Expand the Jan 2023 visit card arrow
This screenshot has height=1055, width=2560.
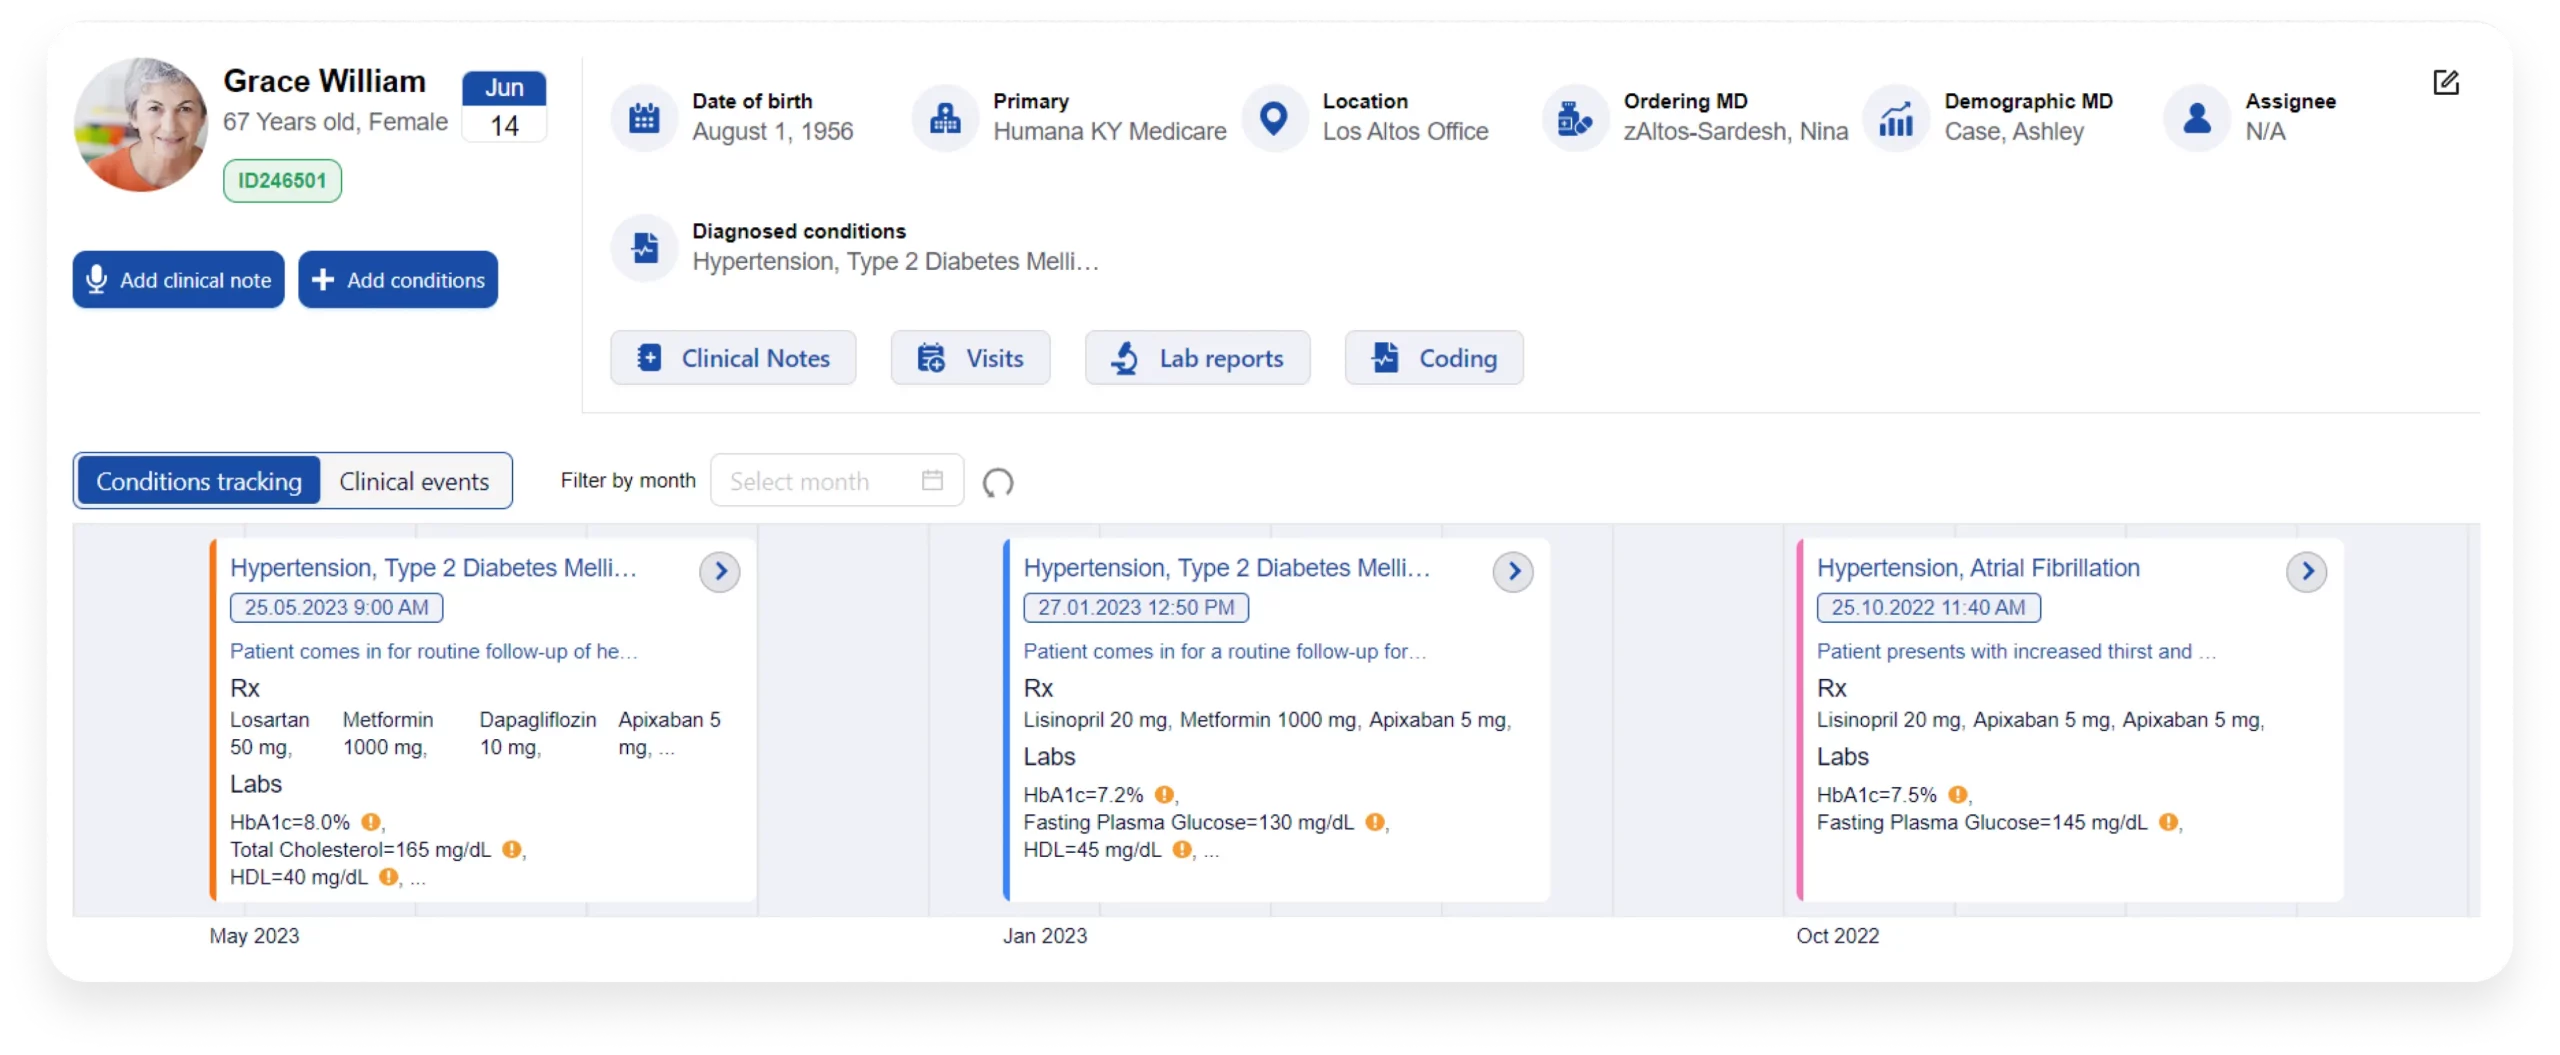[1513, 572]
